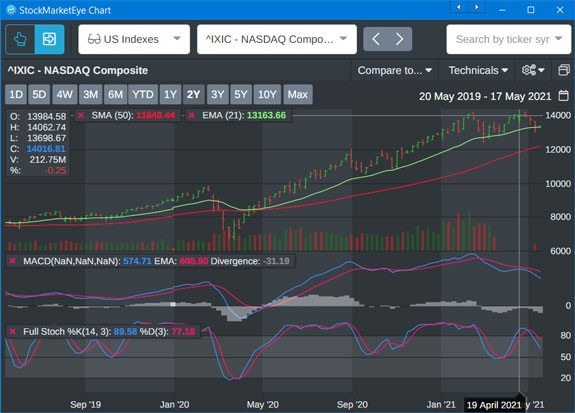
Task: Click the open price value 13984.58
Action: coord(47,117)
